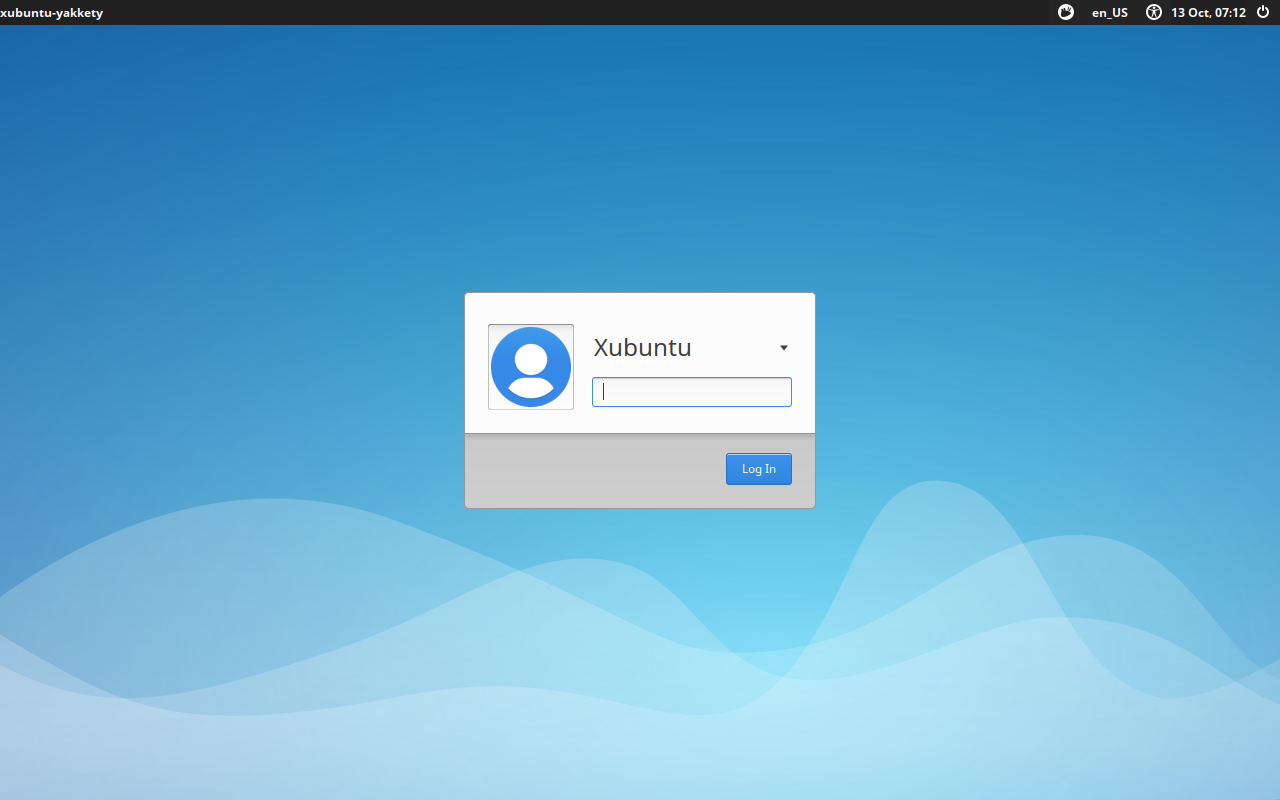This screenshot has width=1280, height=800.
Task: Open the onscreen keyboard from the top panel
Action: coord(1065,12)
